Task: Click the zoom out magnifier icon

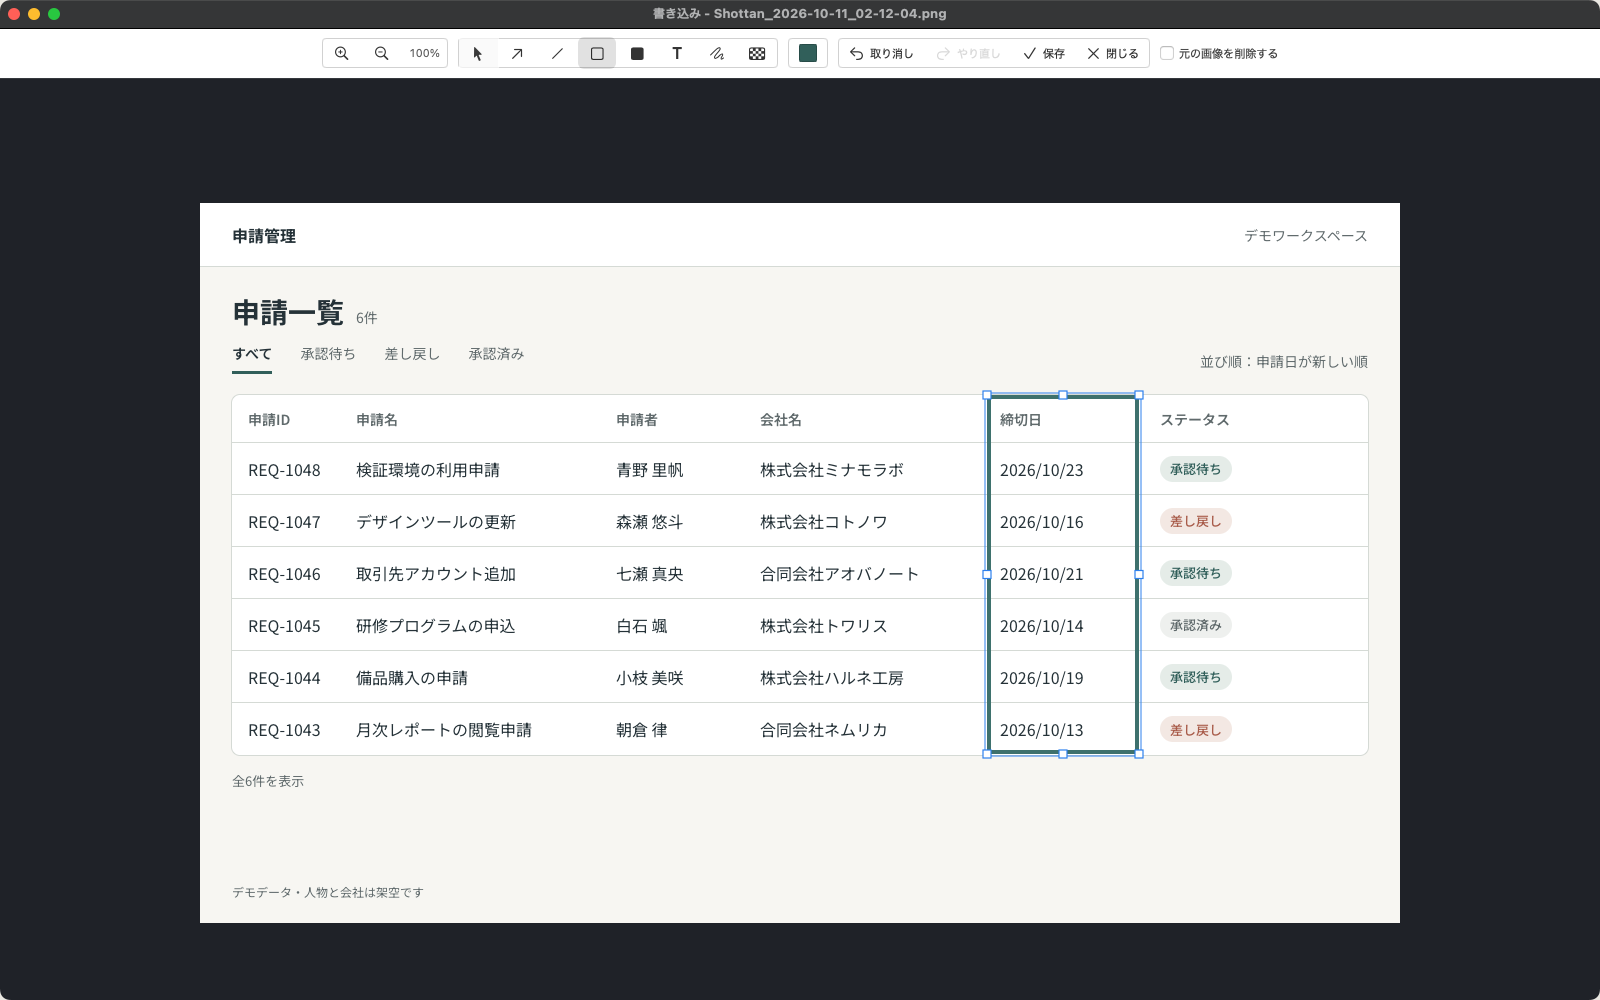Action: 381,53
